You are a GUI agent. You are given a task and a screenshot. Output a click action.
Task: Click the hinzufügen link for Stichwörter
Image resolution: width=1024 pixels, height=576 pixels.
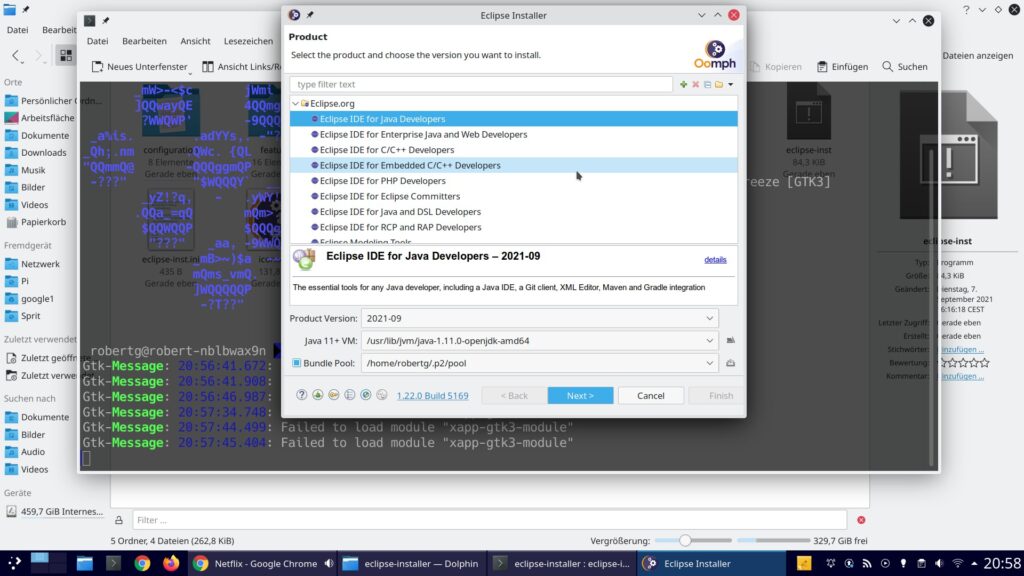pyautogui.click(x=962, y=349)
